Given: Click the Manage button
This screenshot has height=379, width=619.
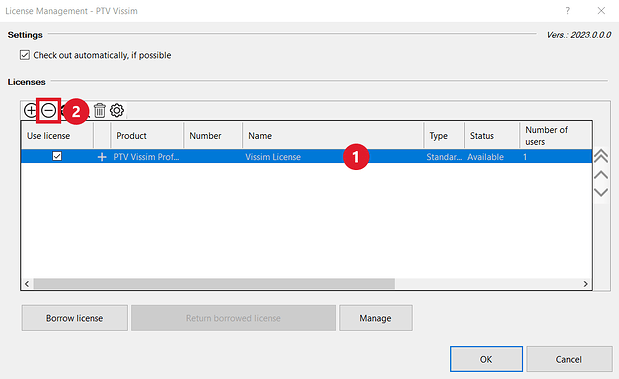Looking at the screenshot, I should [376, 318].
